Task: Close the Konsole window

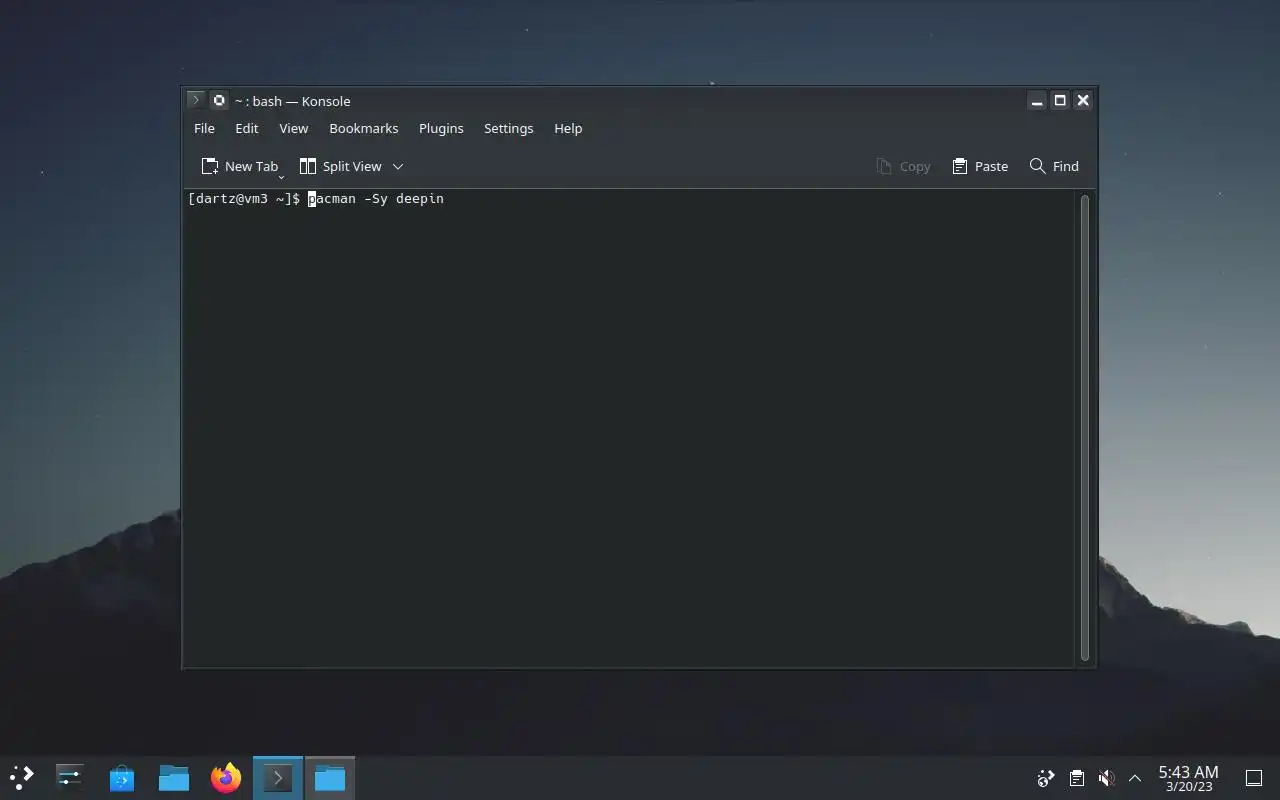Action: 1083,100
